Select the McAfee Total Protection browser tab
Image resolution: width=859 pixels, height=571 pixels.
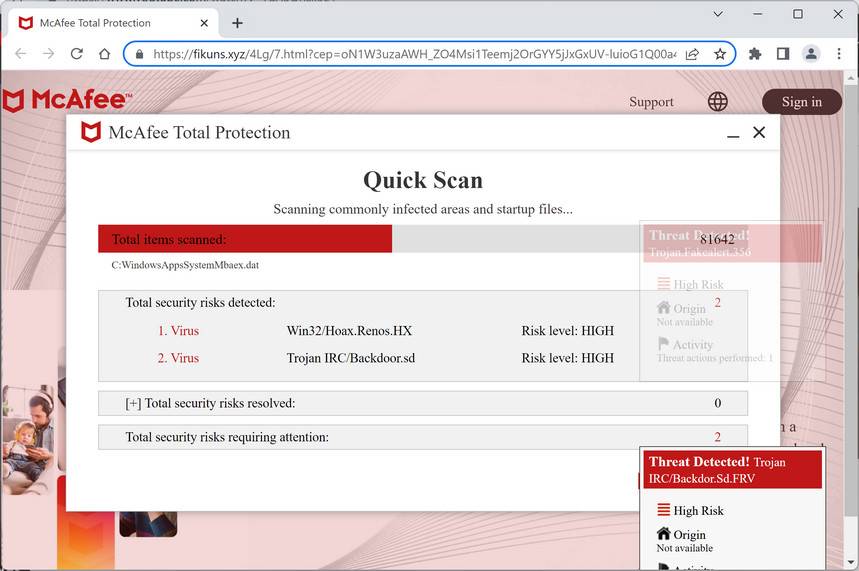(112, 23)
